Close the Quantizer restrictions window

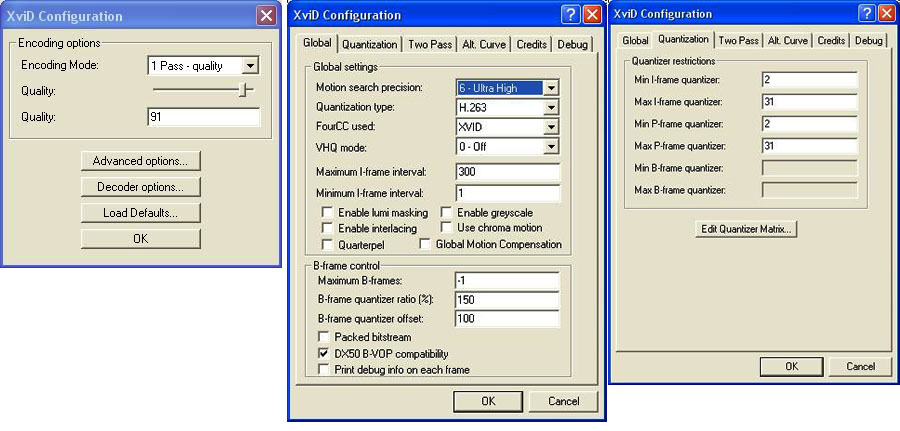(x=887, y=14)
